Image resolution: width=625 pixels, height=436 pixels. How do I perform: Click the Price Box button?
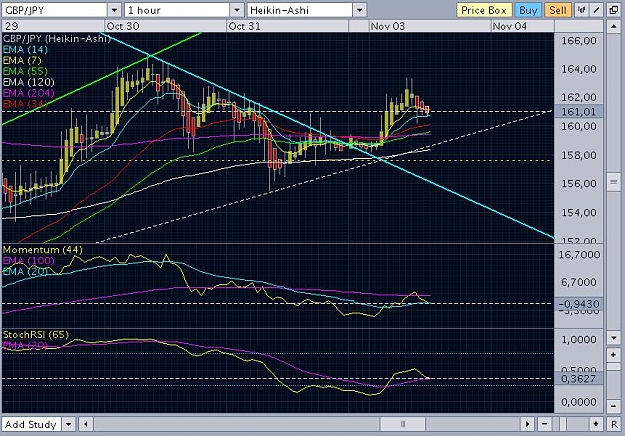click(x=484, y=10)
